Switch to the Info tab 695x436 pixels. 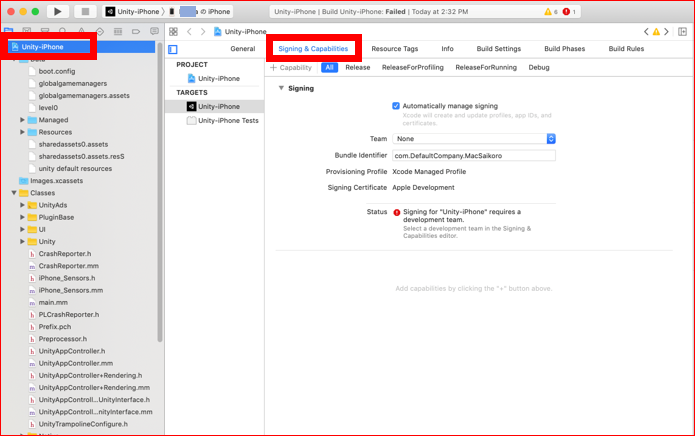click(x=447, y=49)
